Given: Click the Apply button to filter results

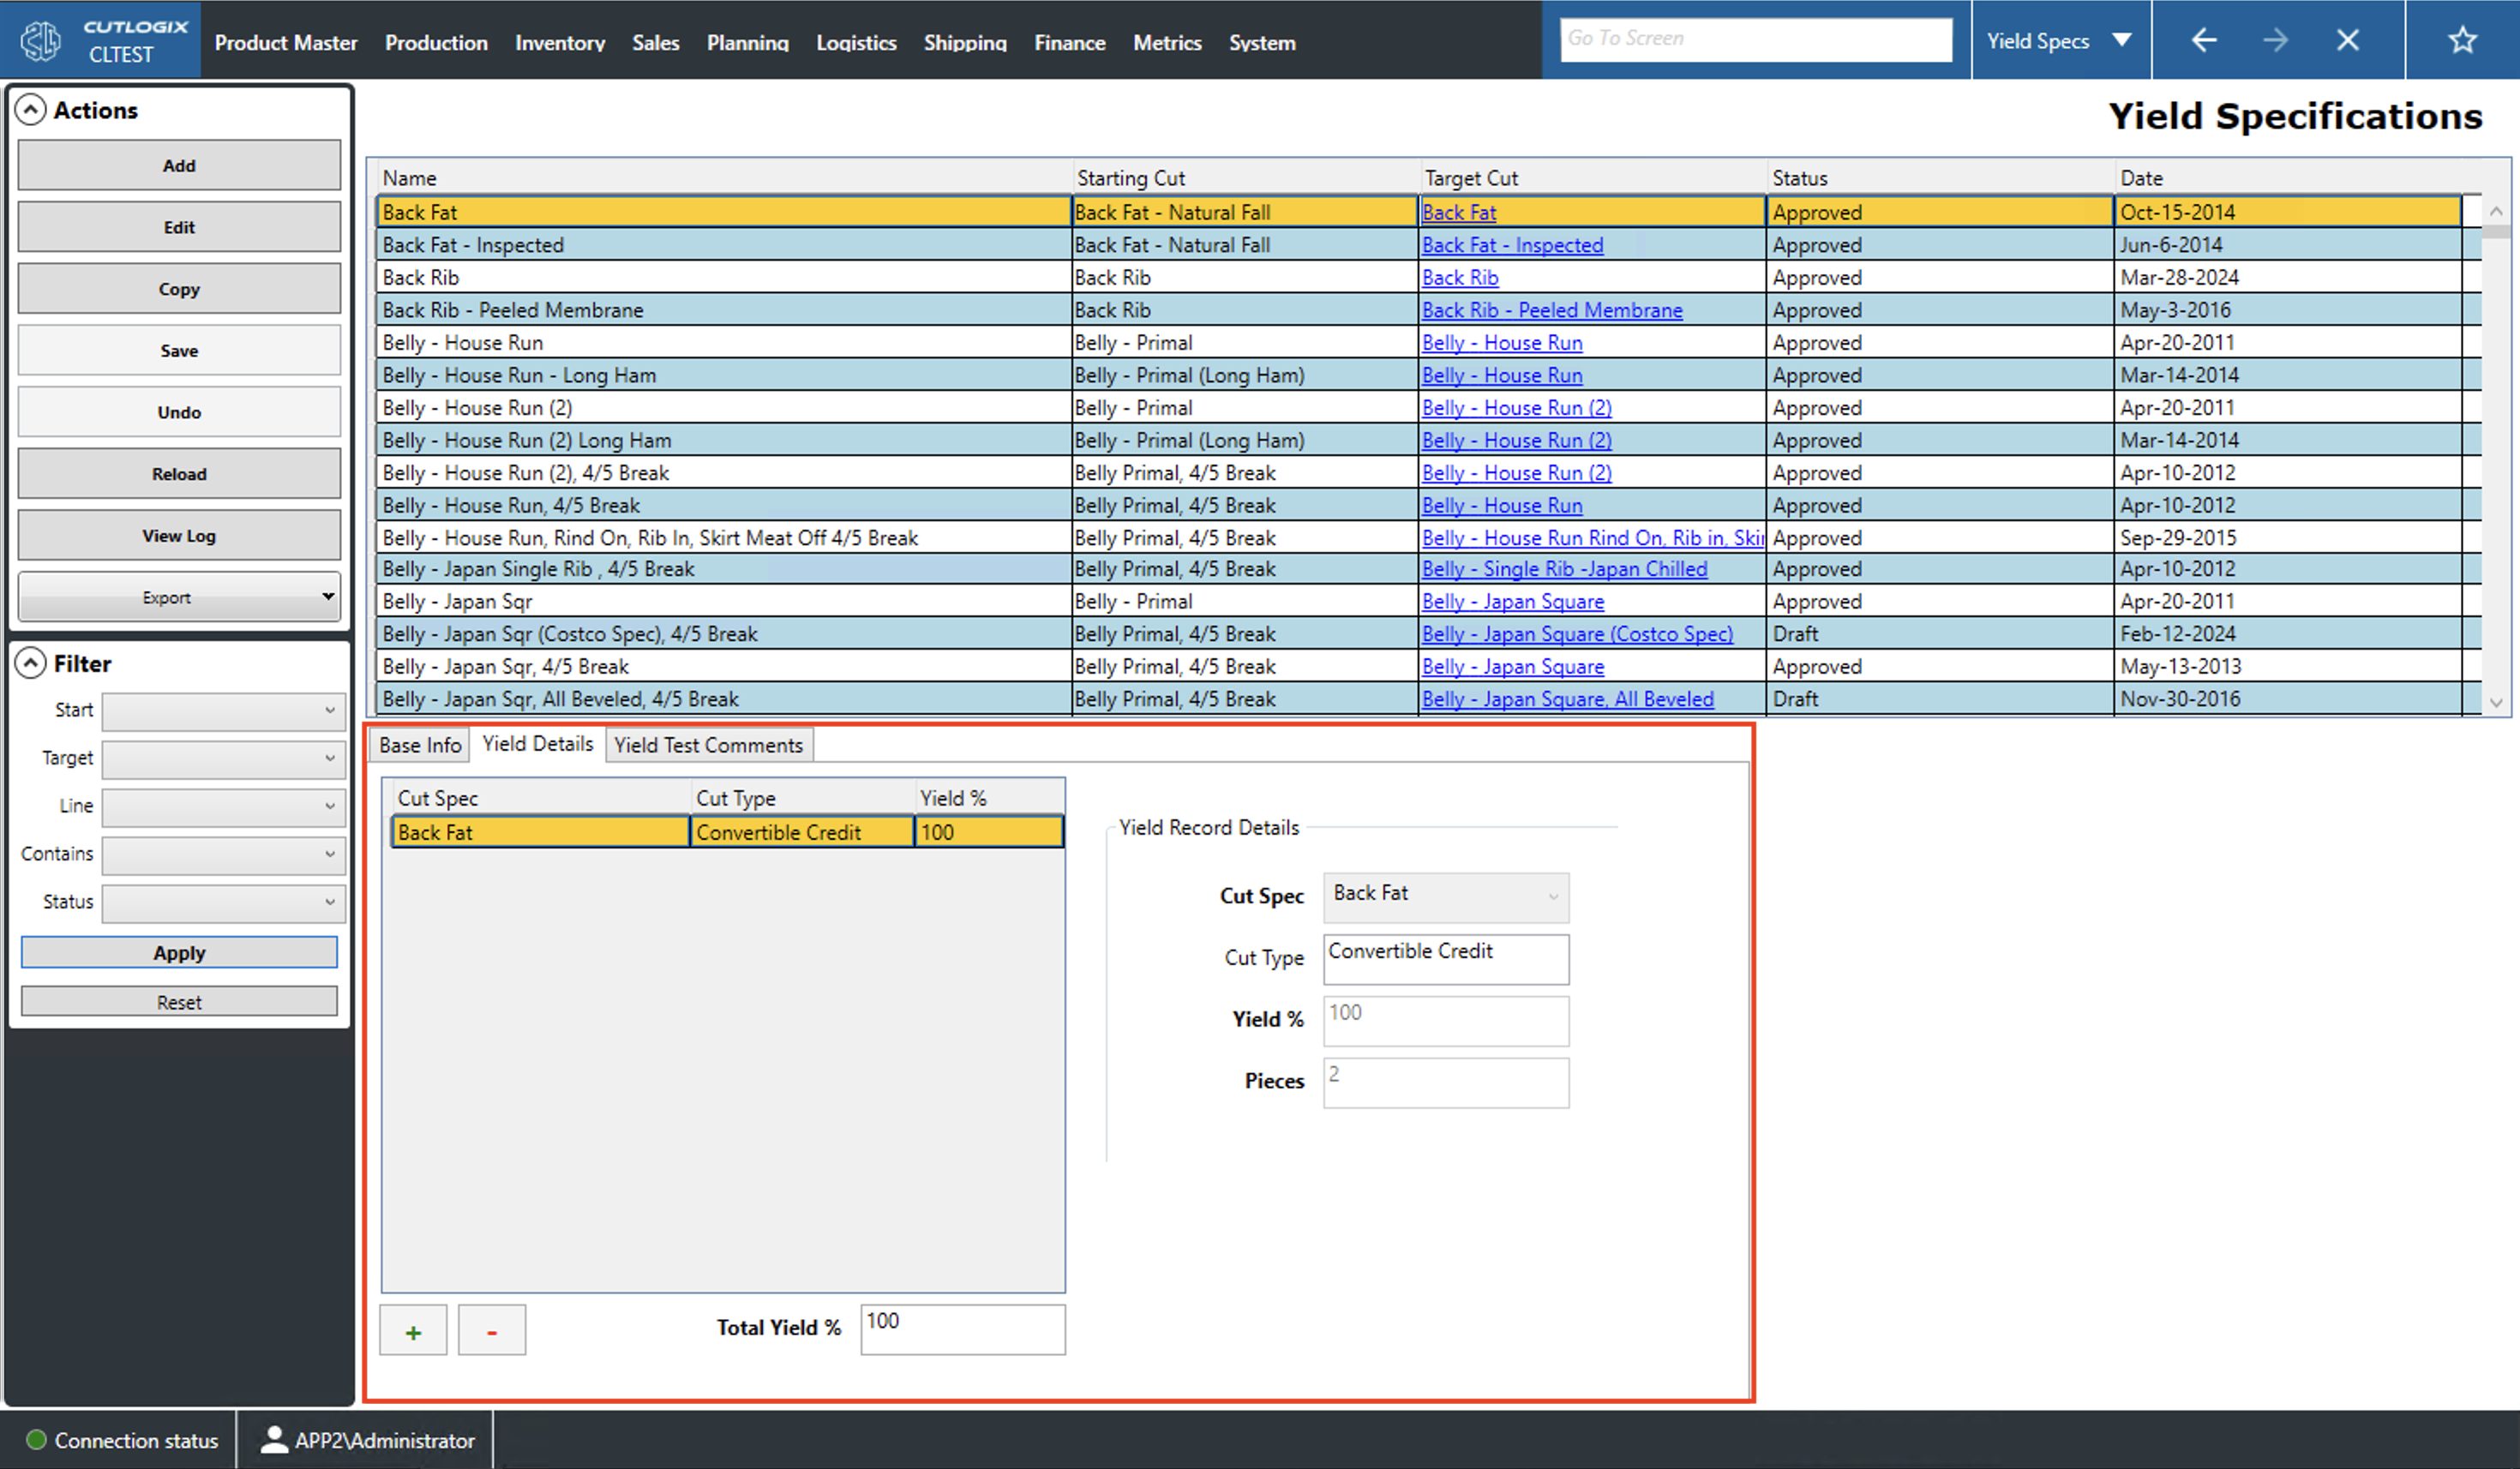Looking at the screenshot, I should pyautogui.click(x=179, y=952).
